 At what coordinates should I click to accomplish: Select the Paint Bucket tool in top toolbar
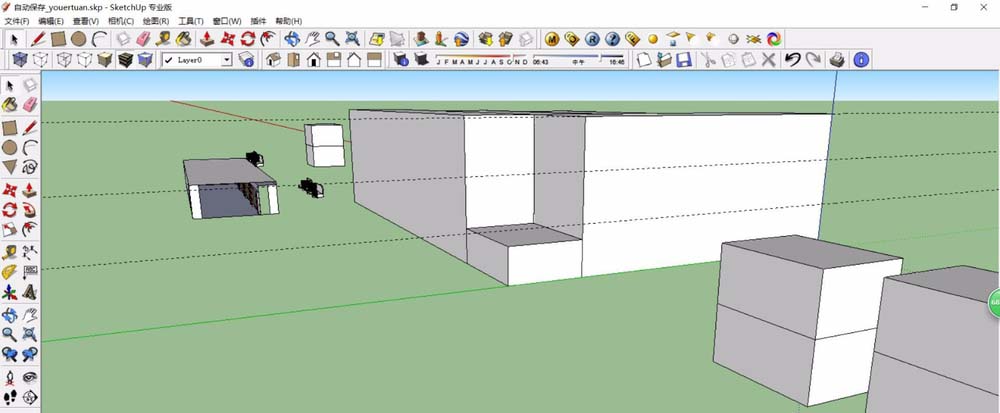(184, 39)
